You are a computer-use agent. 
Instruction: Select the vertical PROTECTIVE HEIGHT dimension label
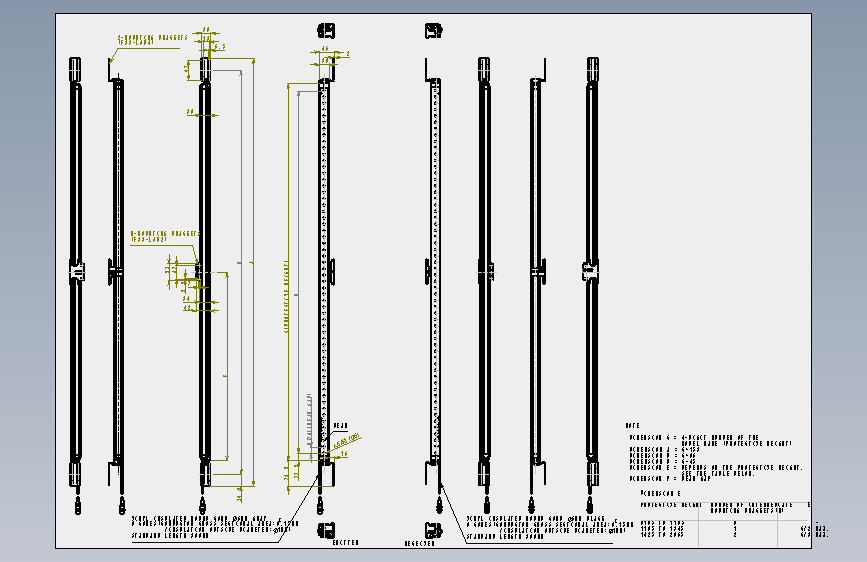click(x=286, y=296)
